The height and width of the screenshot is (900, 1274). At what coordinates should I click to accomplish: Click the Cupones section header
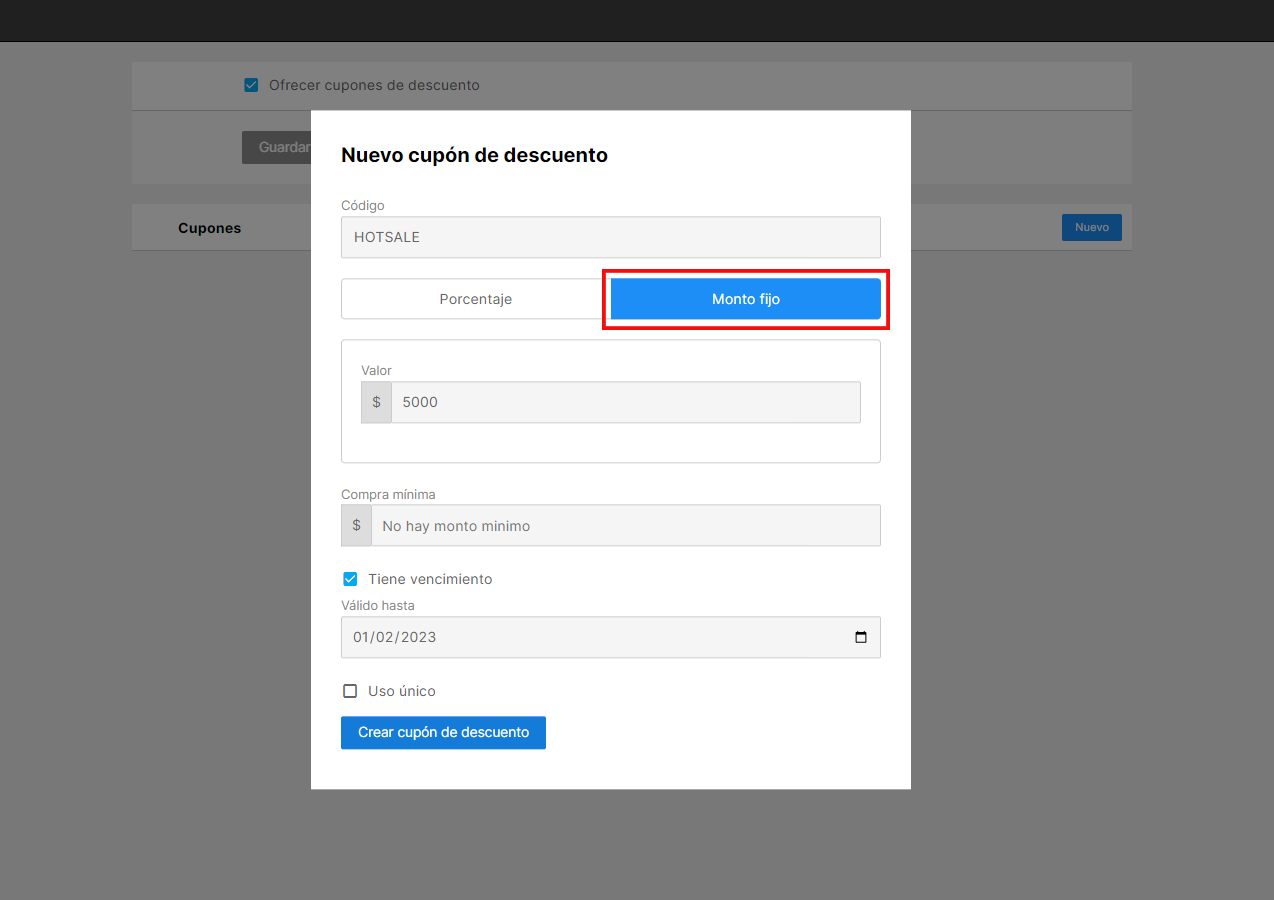[209, 228]
